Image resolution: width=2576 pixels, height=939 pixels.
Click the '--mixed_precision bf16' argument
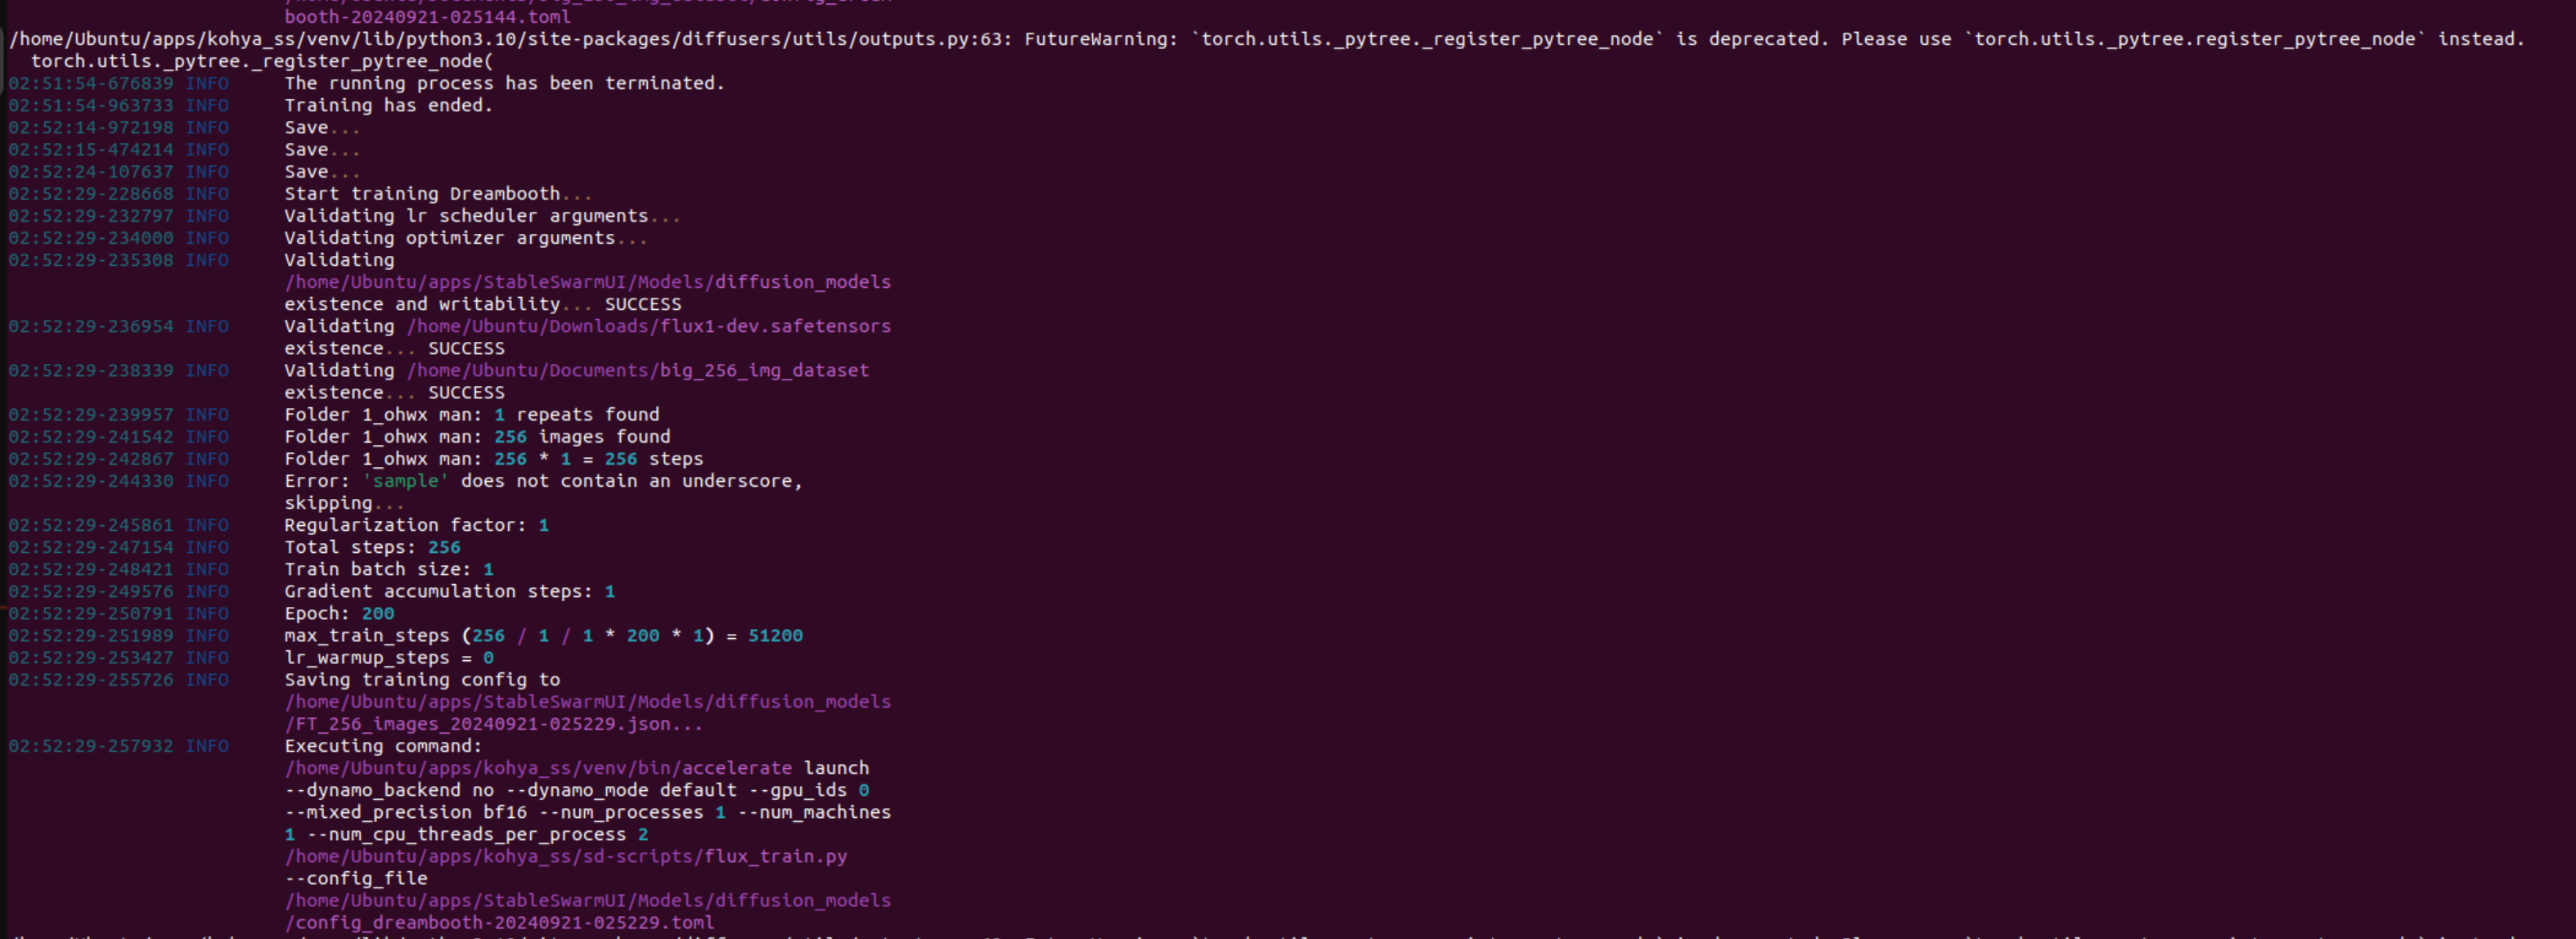(405, 812)
